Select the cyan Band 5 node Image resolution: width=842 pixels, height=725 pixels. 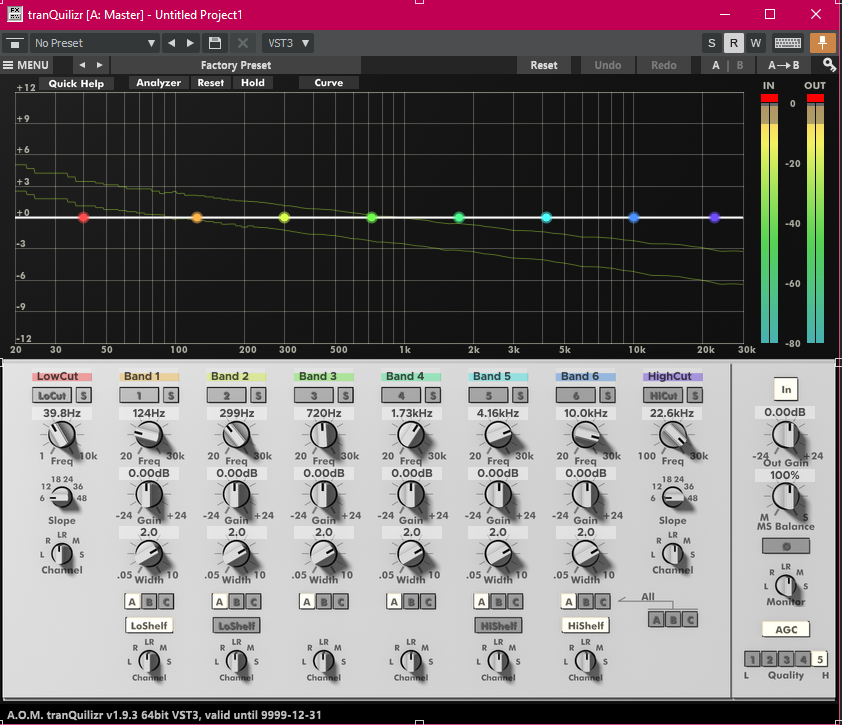pos(546,218)
